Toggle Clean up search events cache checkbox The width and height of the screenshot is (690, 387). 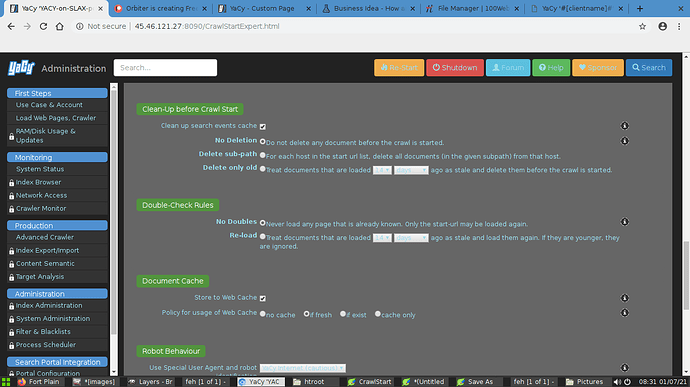tap(263, 127)
